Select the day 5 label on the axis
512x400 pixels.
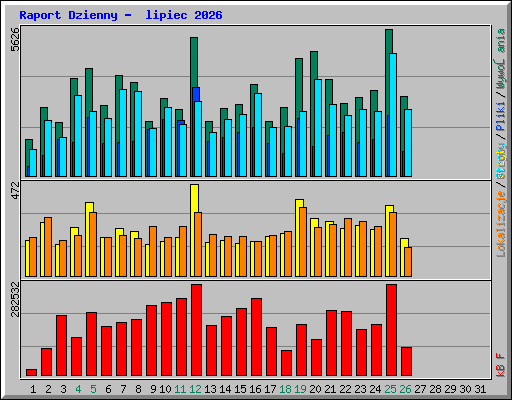(93, 389)
